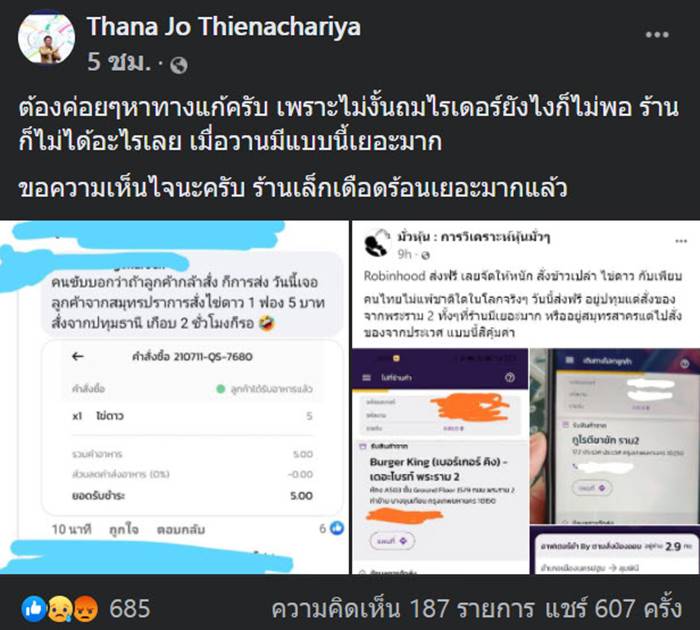Open Thana Jo Thienachariya's profile picture
This screenshot has width=700, height=630.
click(x=46, y=38)
